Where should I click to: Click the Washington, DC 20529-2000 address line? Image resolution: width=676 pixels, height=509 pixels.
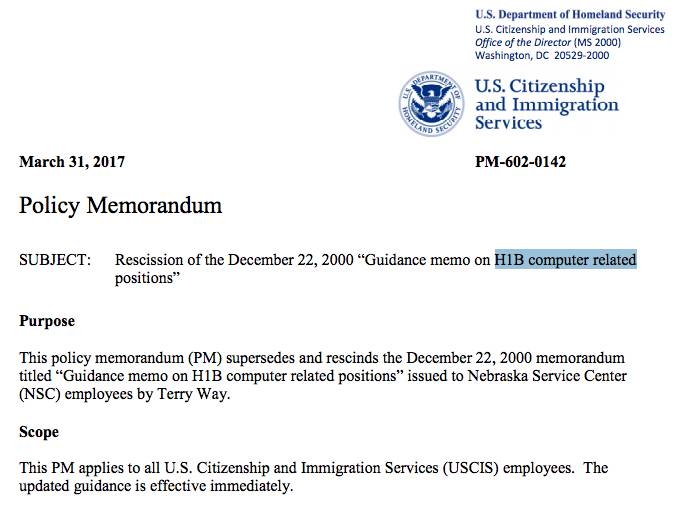[537, 55]
